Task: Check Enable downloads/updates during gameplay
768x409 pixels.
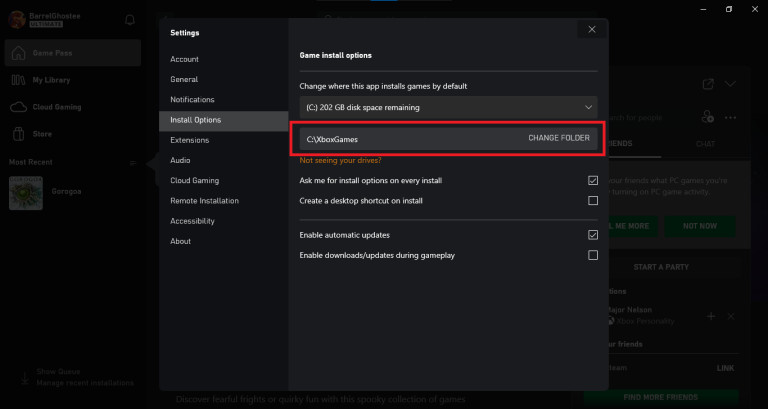Action: 593,255
